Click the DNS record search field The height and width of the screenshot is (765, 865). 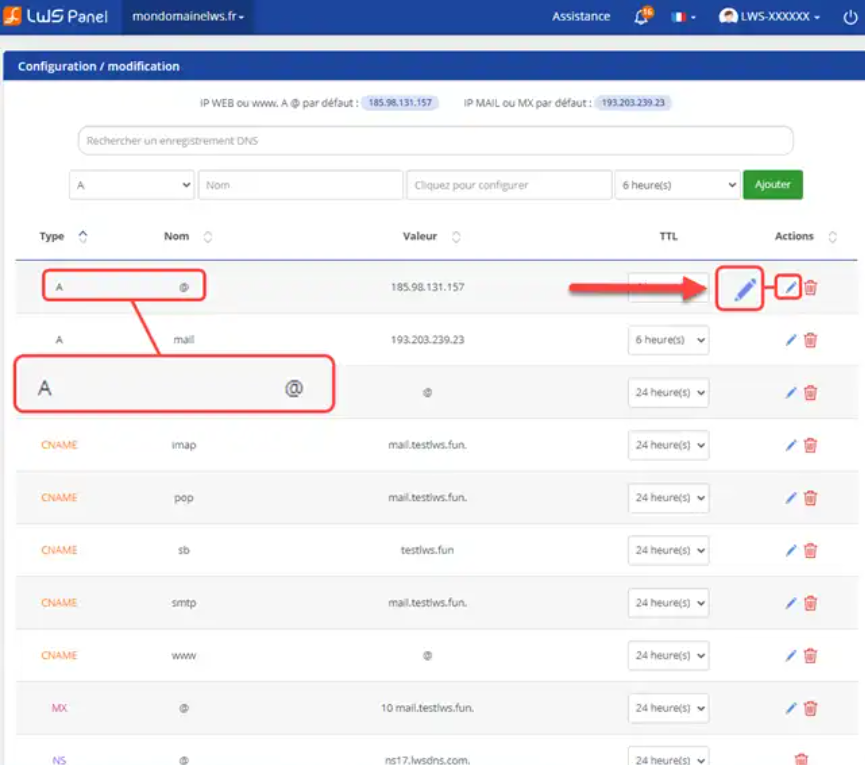tap(434, 140)
